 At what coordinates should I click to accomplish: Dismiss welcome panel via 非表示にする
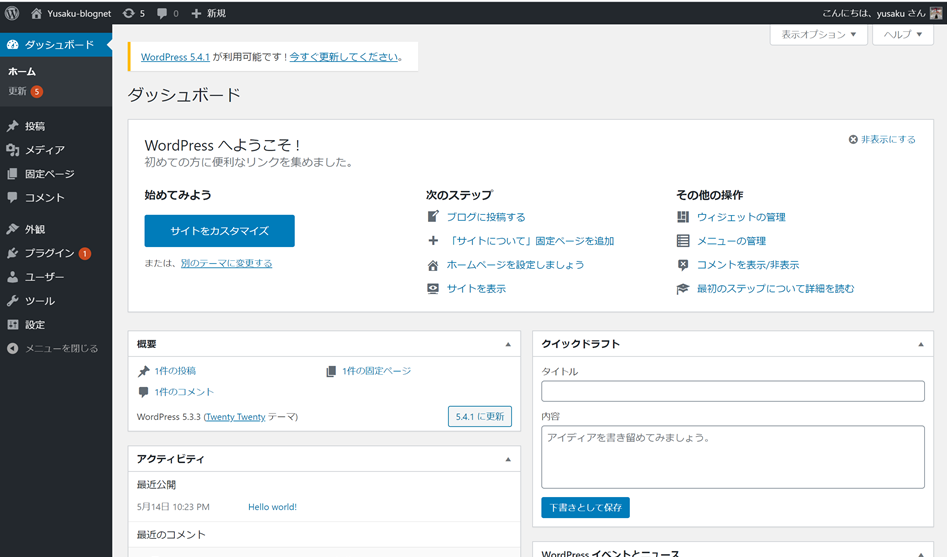click(x=882, y=140)
